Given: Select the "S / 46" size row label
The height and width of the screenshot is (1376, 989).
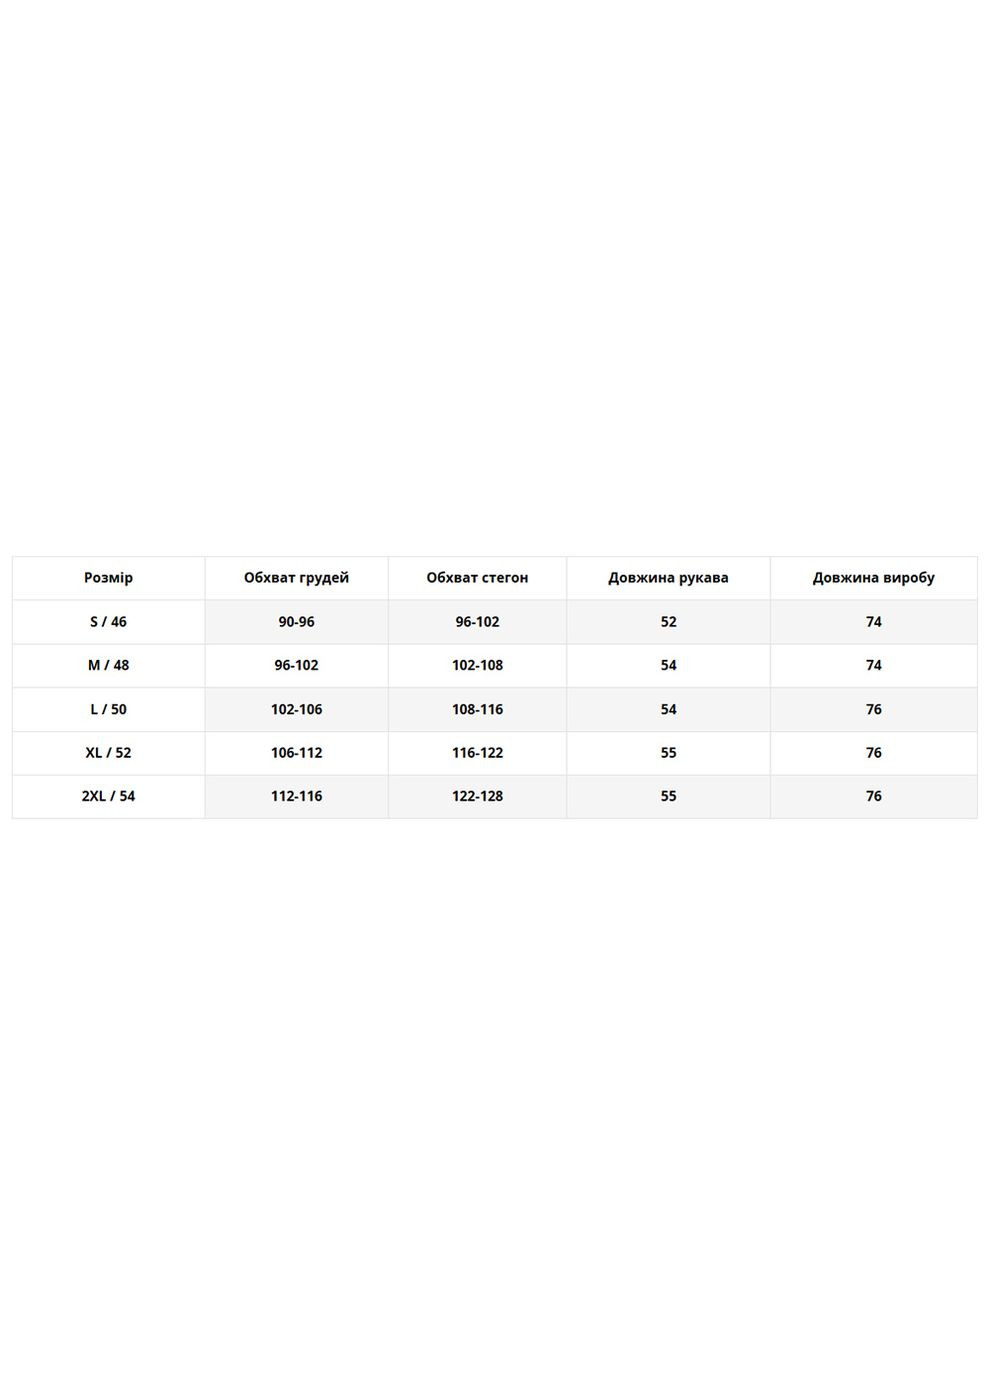Looking at the screenshot, I should [x=108, y=622].
